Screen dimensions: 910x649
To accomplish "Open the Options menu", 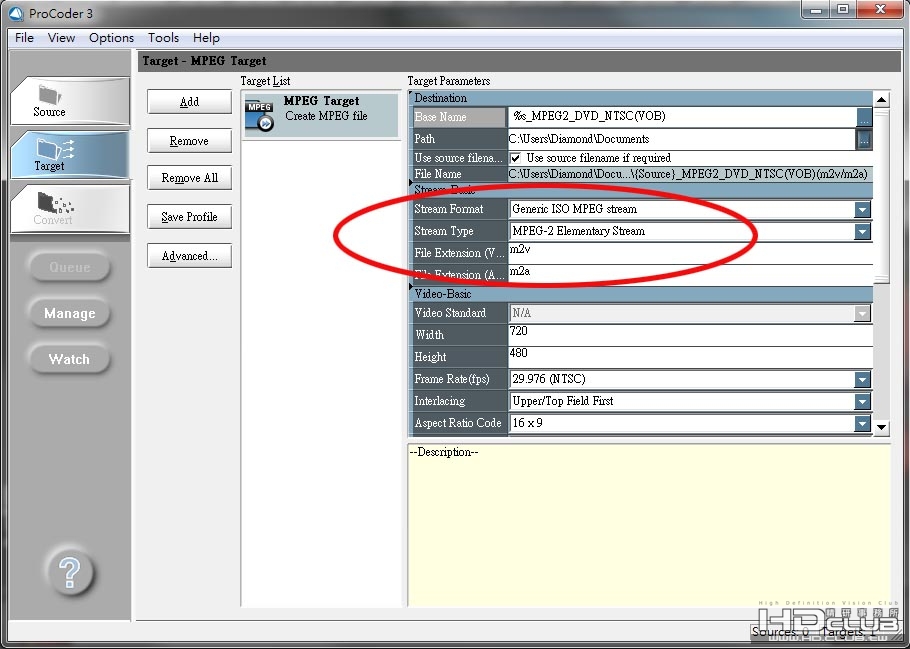I will coord(111,38).
